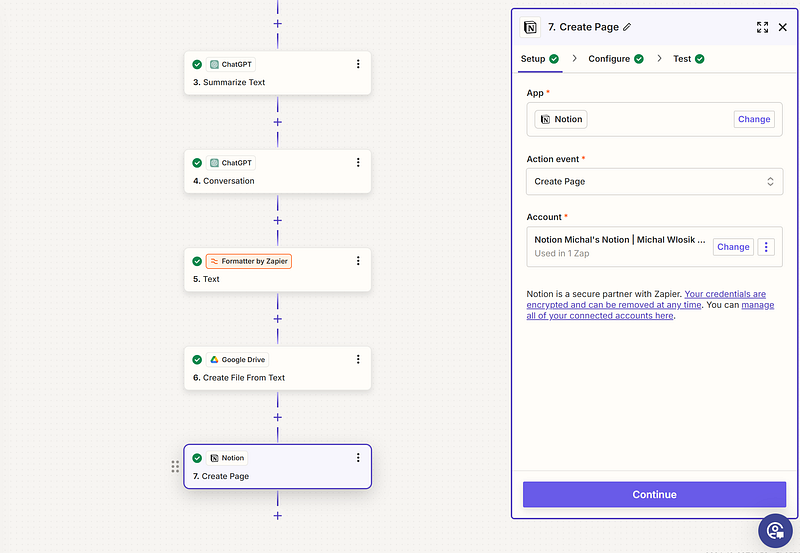Open the three-dot menu on Summarize Text step
The width and height of the screenshot is (800, 553).
358,64
